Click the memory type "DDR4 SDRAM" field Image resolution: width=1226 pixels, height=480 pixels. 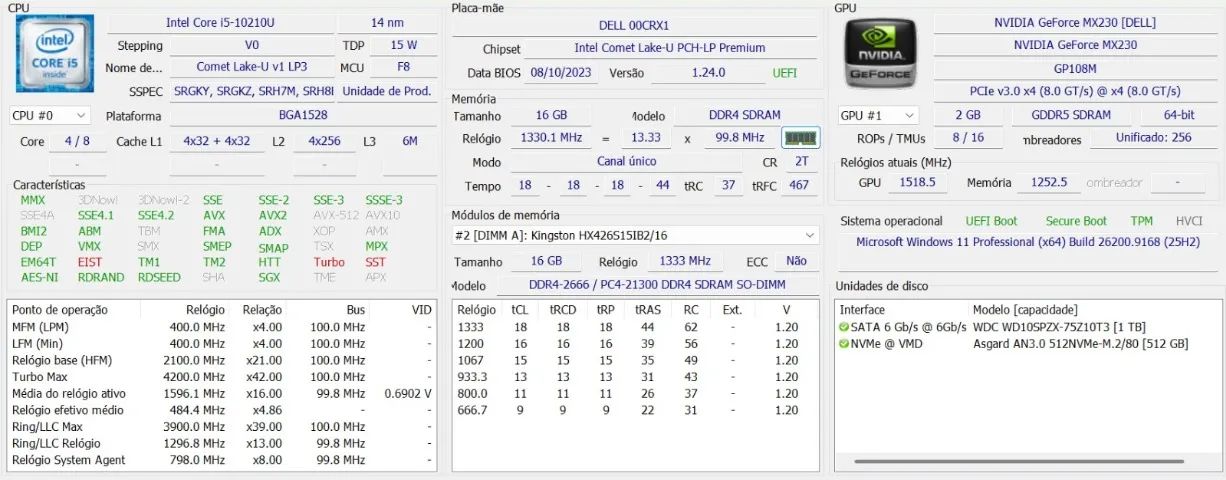click(745, 115)
